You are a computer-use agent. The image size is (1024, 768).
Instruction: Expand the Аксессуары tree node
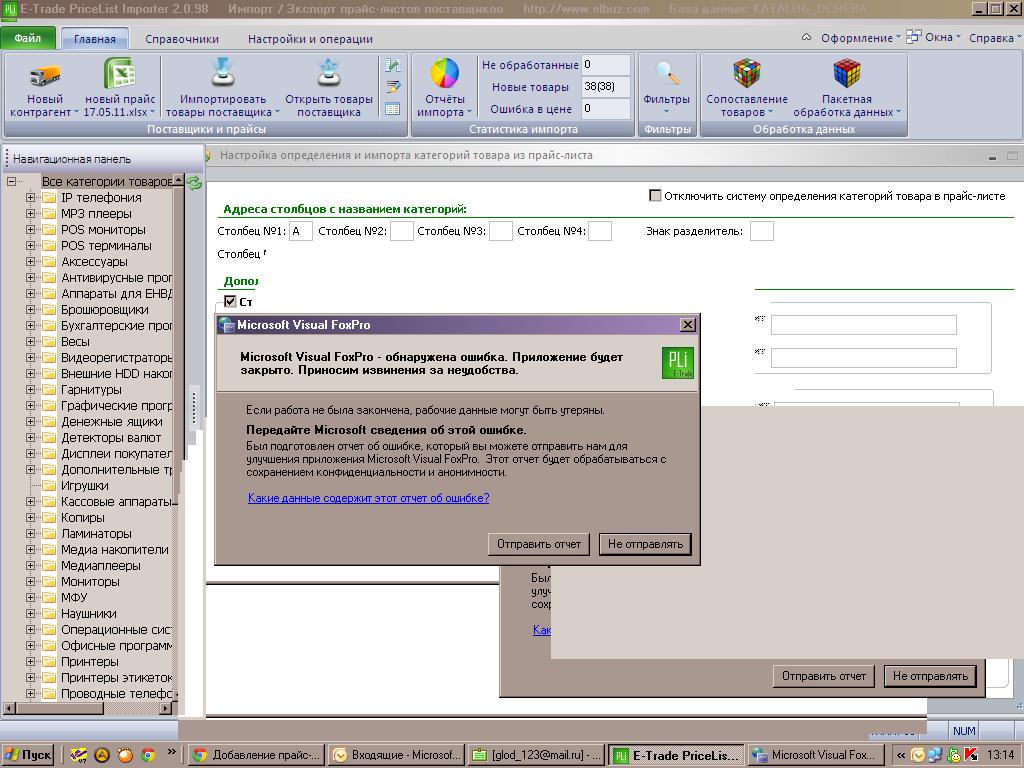click(30, 261)
